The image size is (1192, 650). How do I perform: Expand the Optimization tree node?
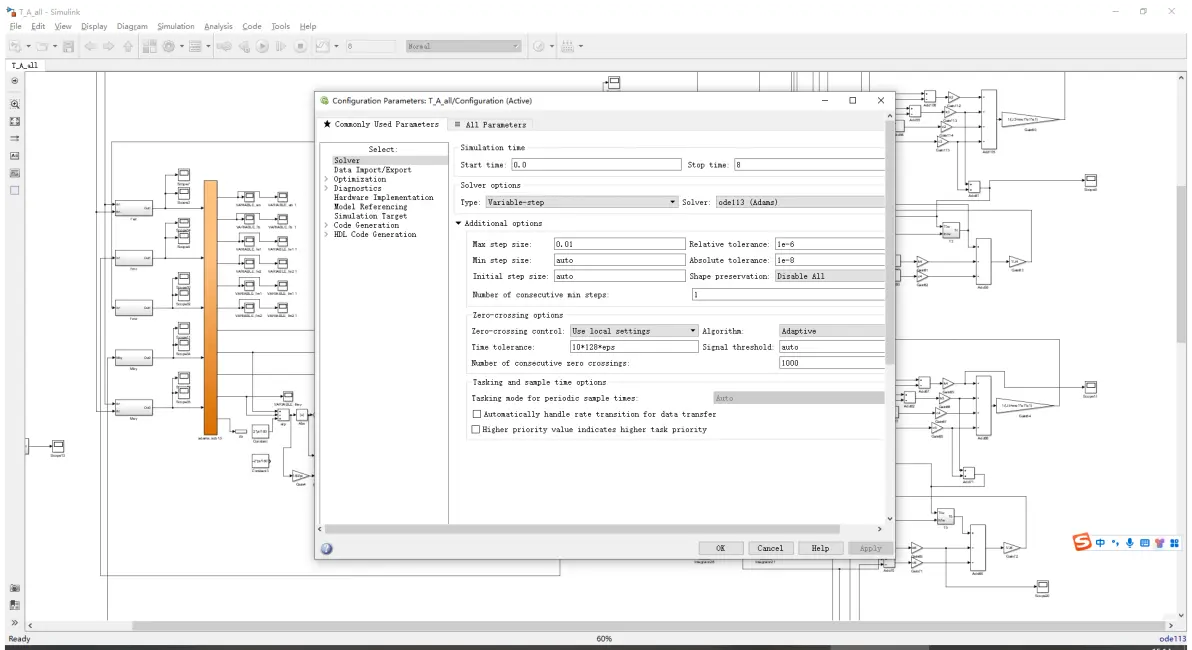[x=327, y=179]
